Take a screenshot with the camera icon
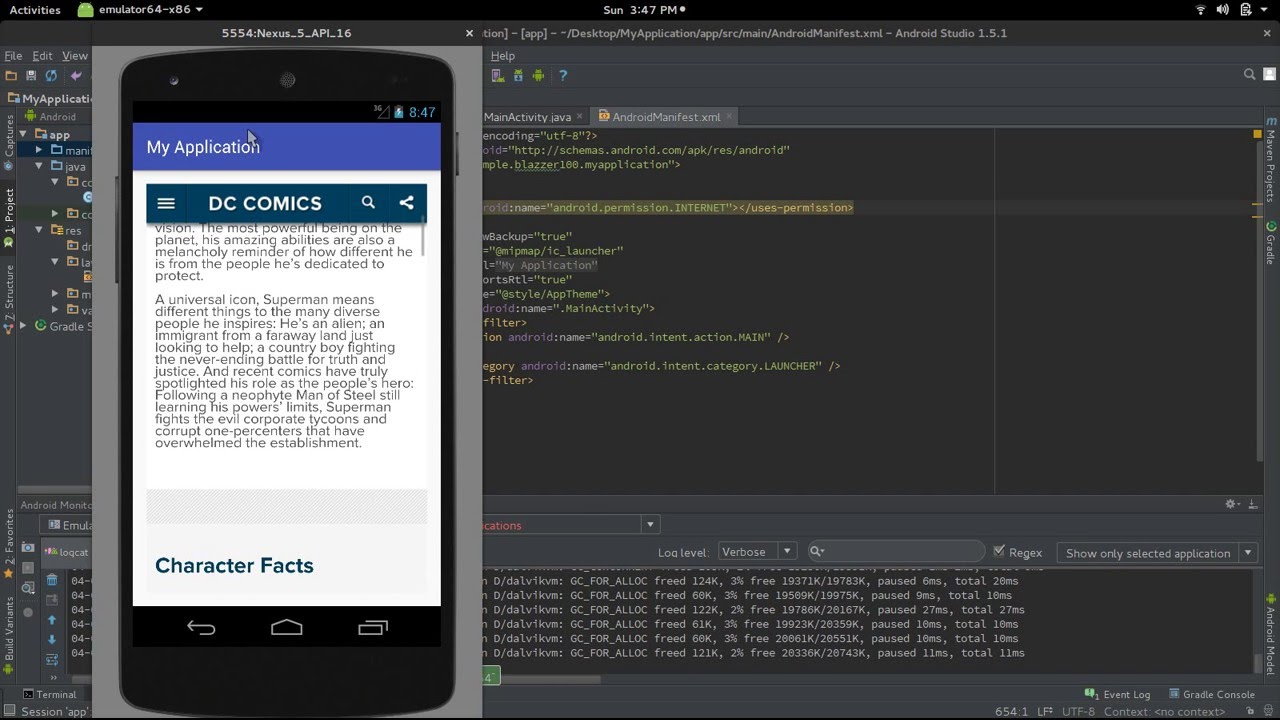The width and height of the screenshot is (1280, 720). tap(28, 549)
